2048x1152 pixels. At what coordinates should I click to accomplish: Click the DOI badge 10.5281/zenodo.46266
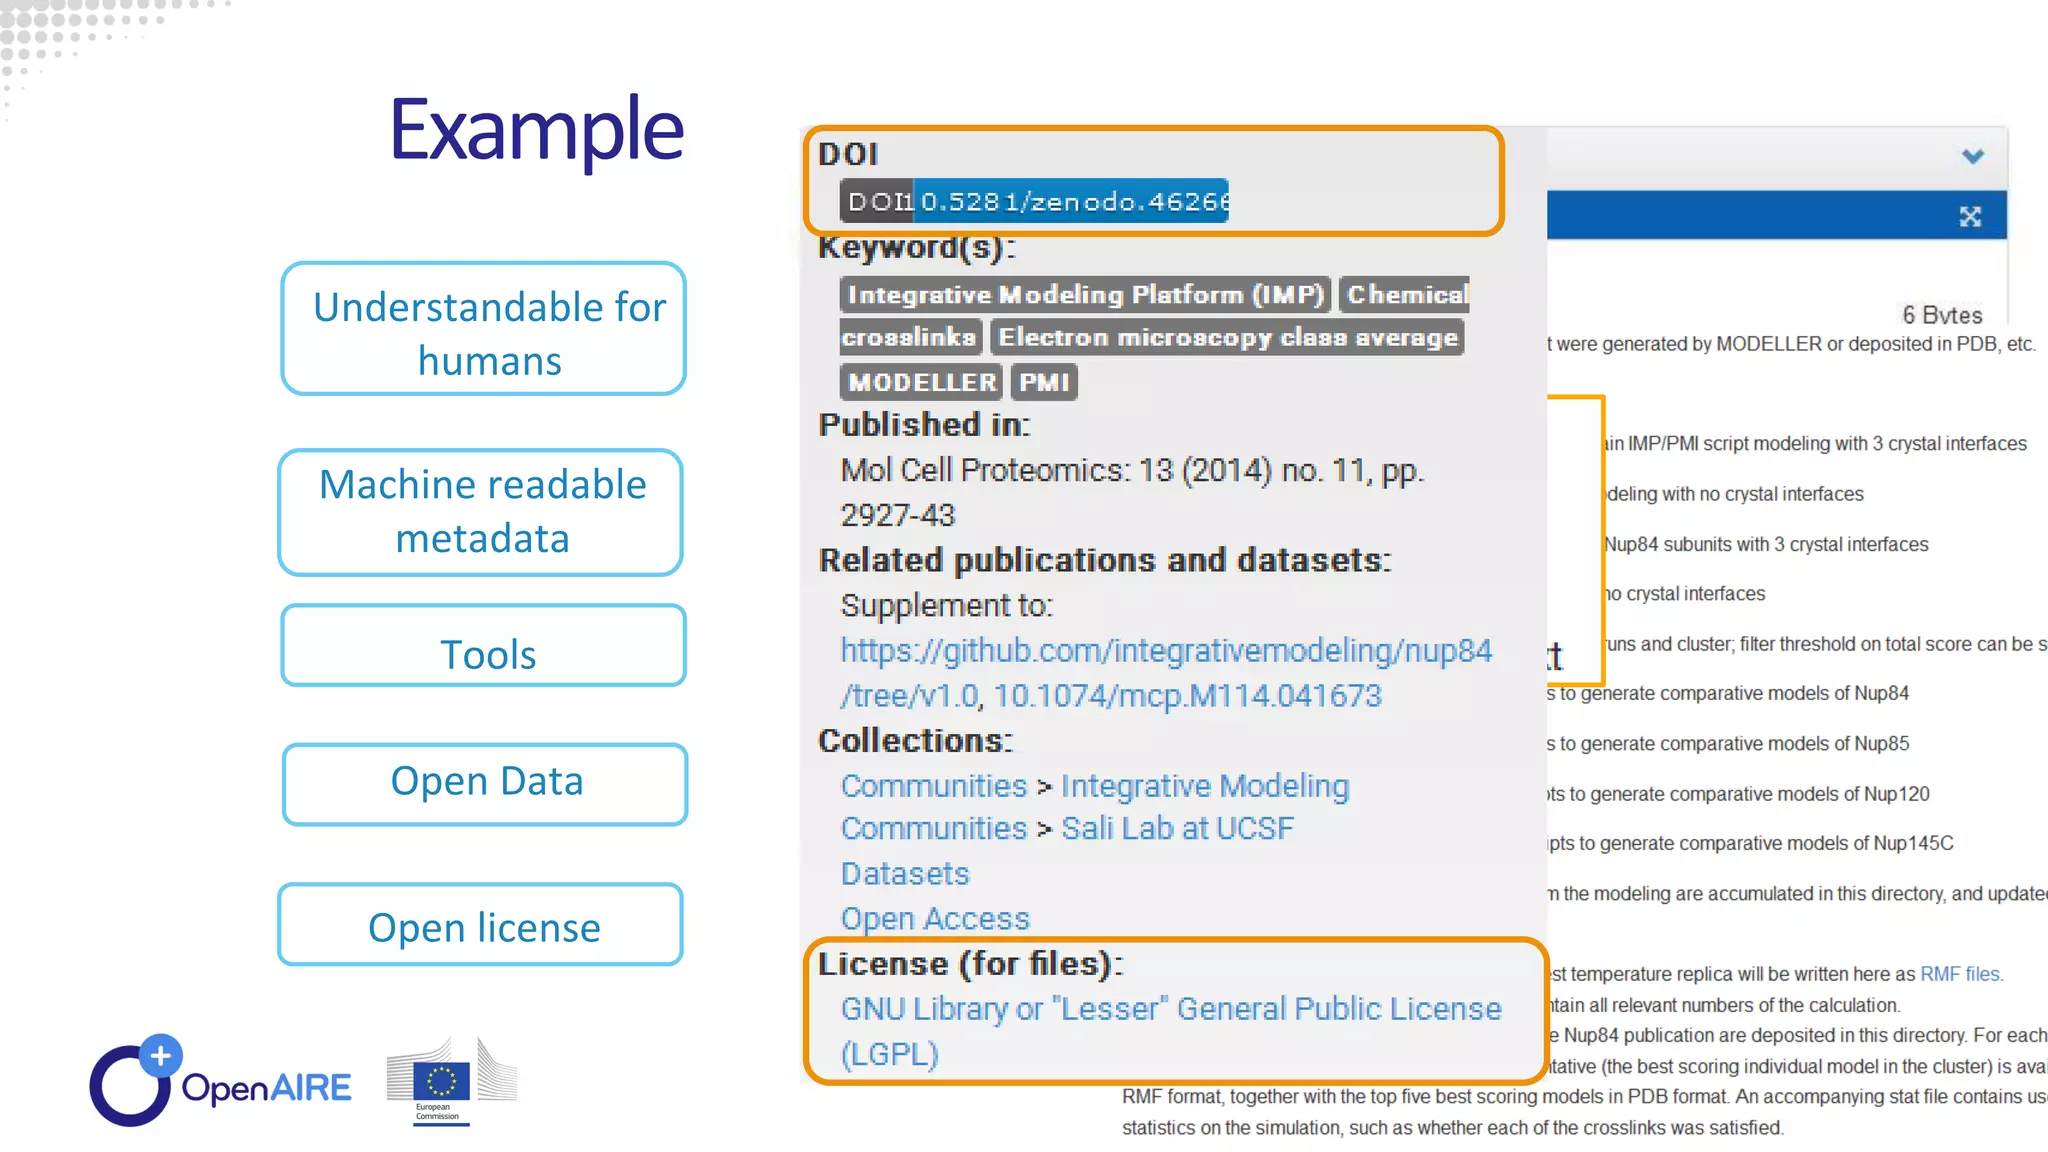click(x=1034, y=201)
